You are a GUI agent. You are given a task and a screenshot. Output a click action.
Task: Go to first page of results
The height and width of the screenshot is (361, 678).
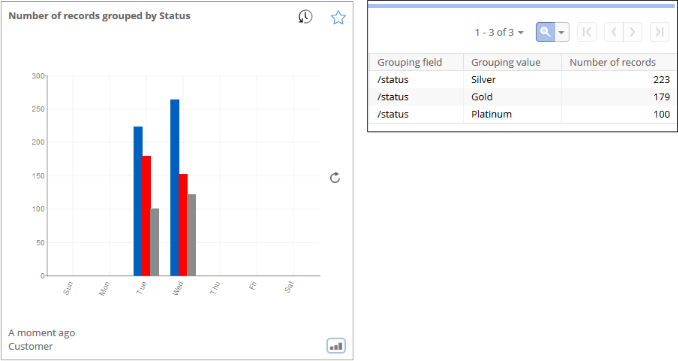coord(587,32)
